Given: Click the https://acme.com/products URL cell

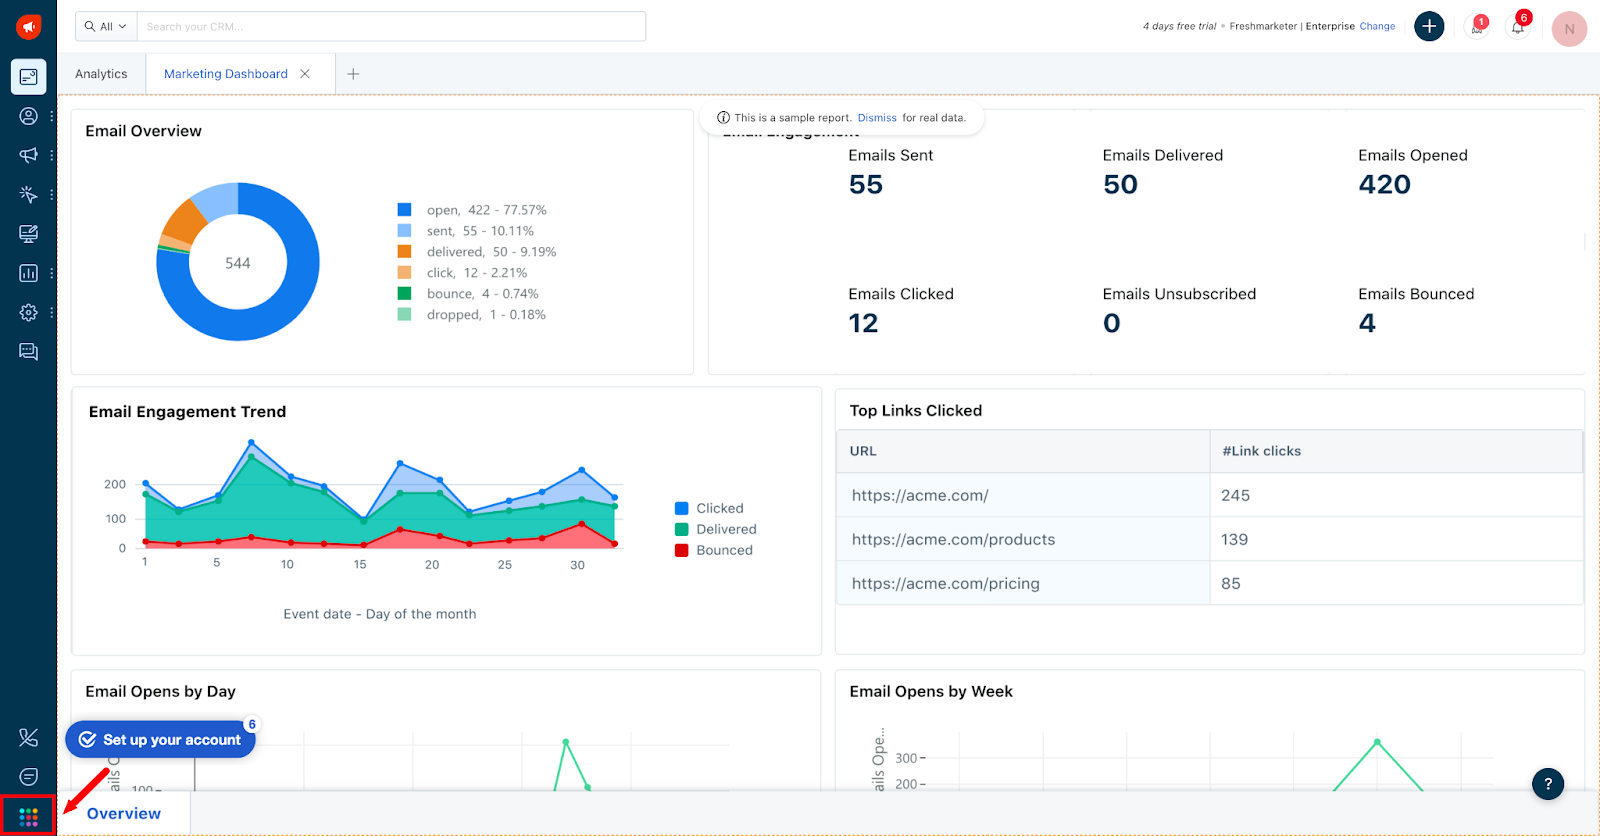Looking at the screenshot, I should click(x=1023, y=539).
